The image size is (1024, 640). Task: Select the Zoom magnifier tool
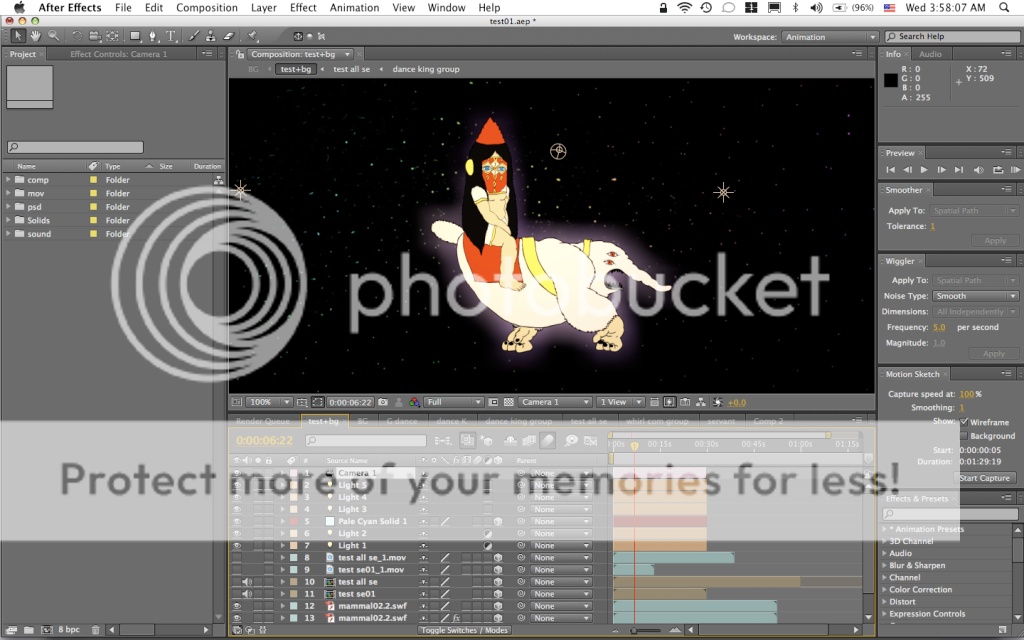point(52,36)
